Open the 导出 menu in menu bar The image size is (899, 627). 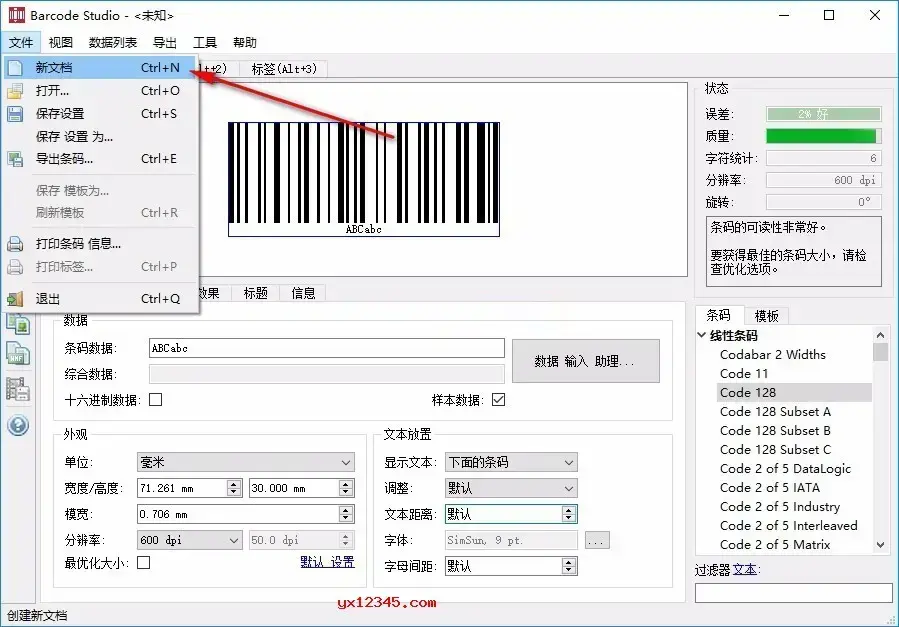coord(165,42)
